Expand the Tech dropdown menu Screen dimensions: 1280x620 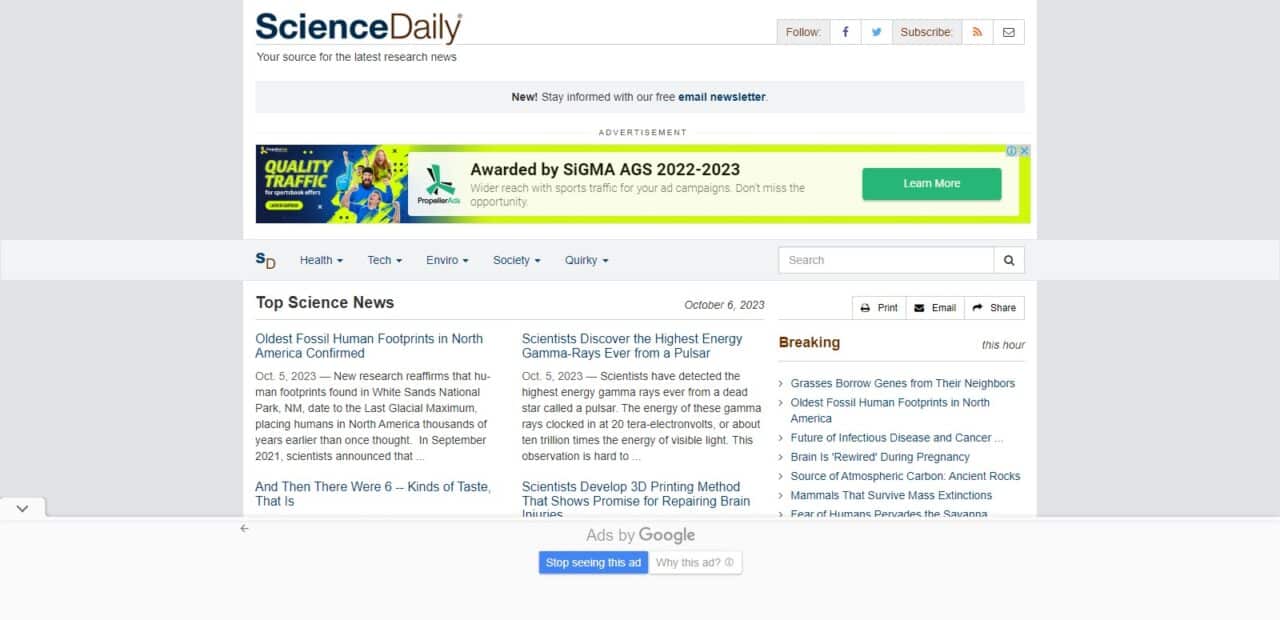click(385, 260)
